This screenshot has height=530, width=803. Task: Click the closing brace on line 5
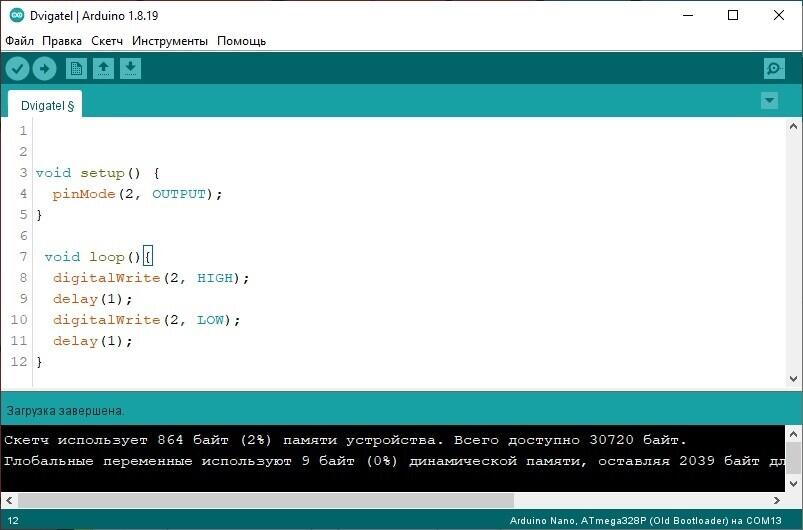[39, 215]
